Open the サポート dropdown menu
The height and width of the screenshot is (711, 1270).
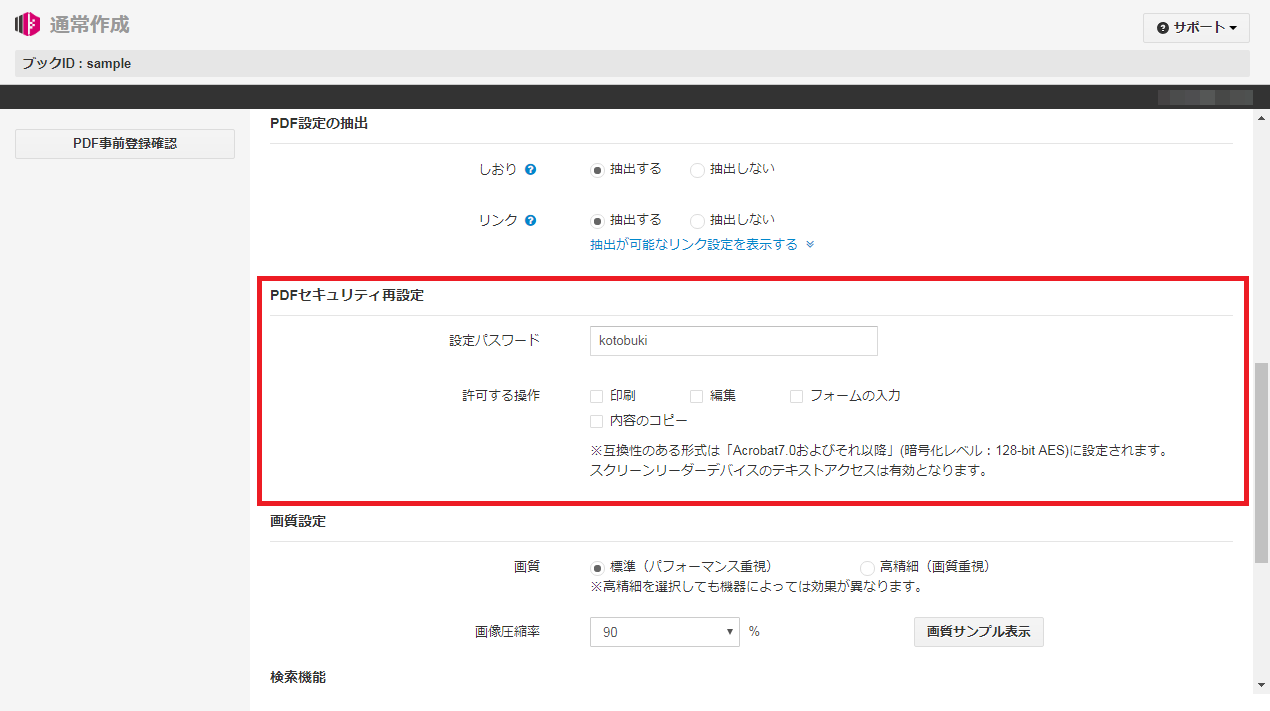1196,28
